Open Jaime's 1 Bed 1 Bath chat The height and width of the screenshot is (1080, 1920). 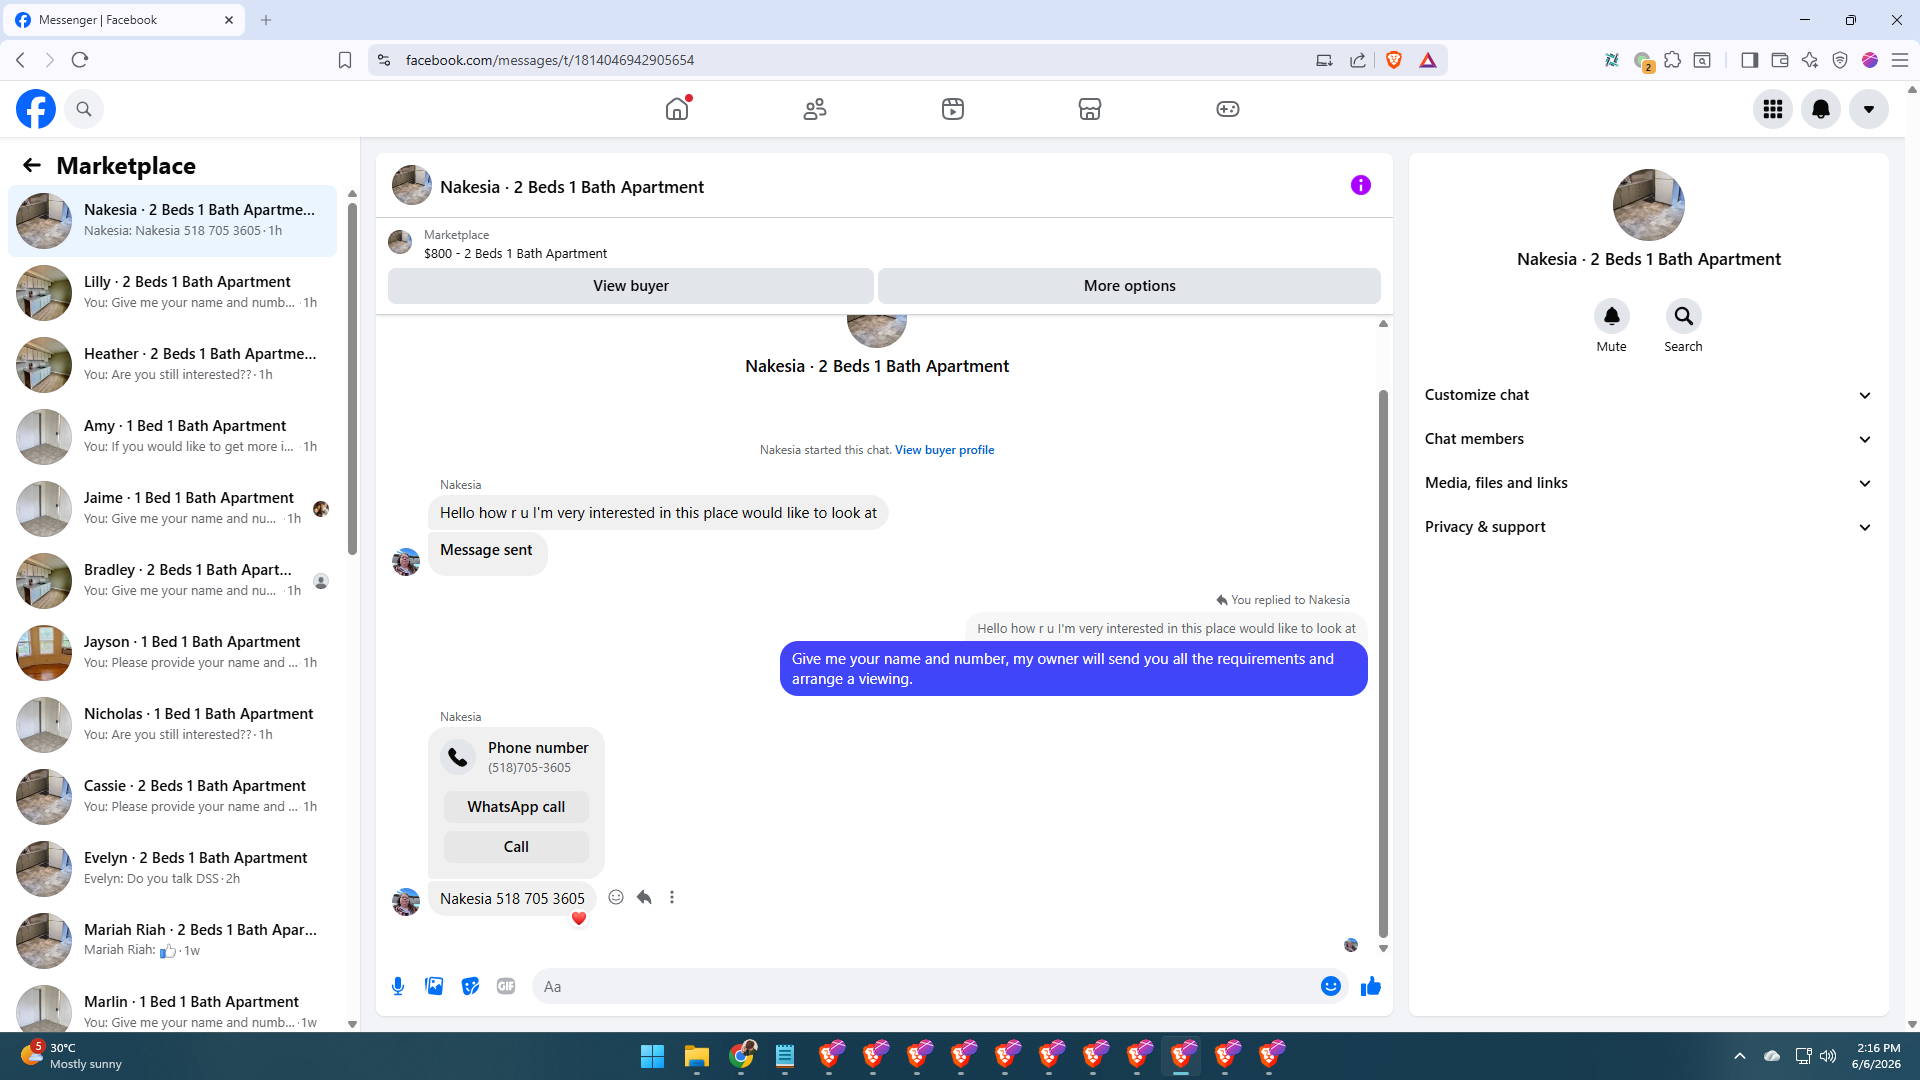(x=172, y=509)
